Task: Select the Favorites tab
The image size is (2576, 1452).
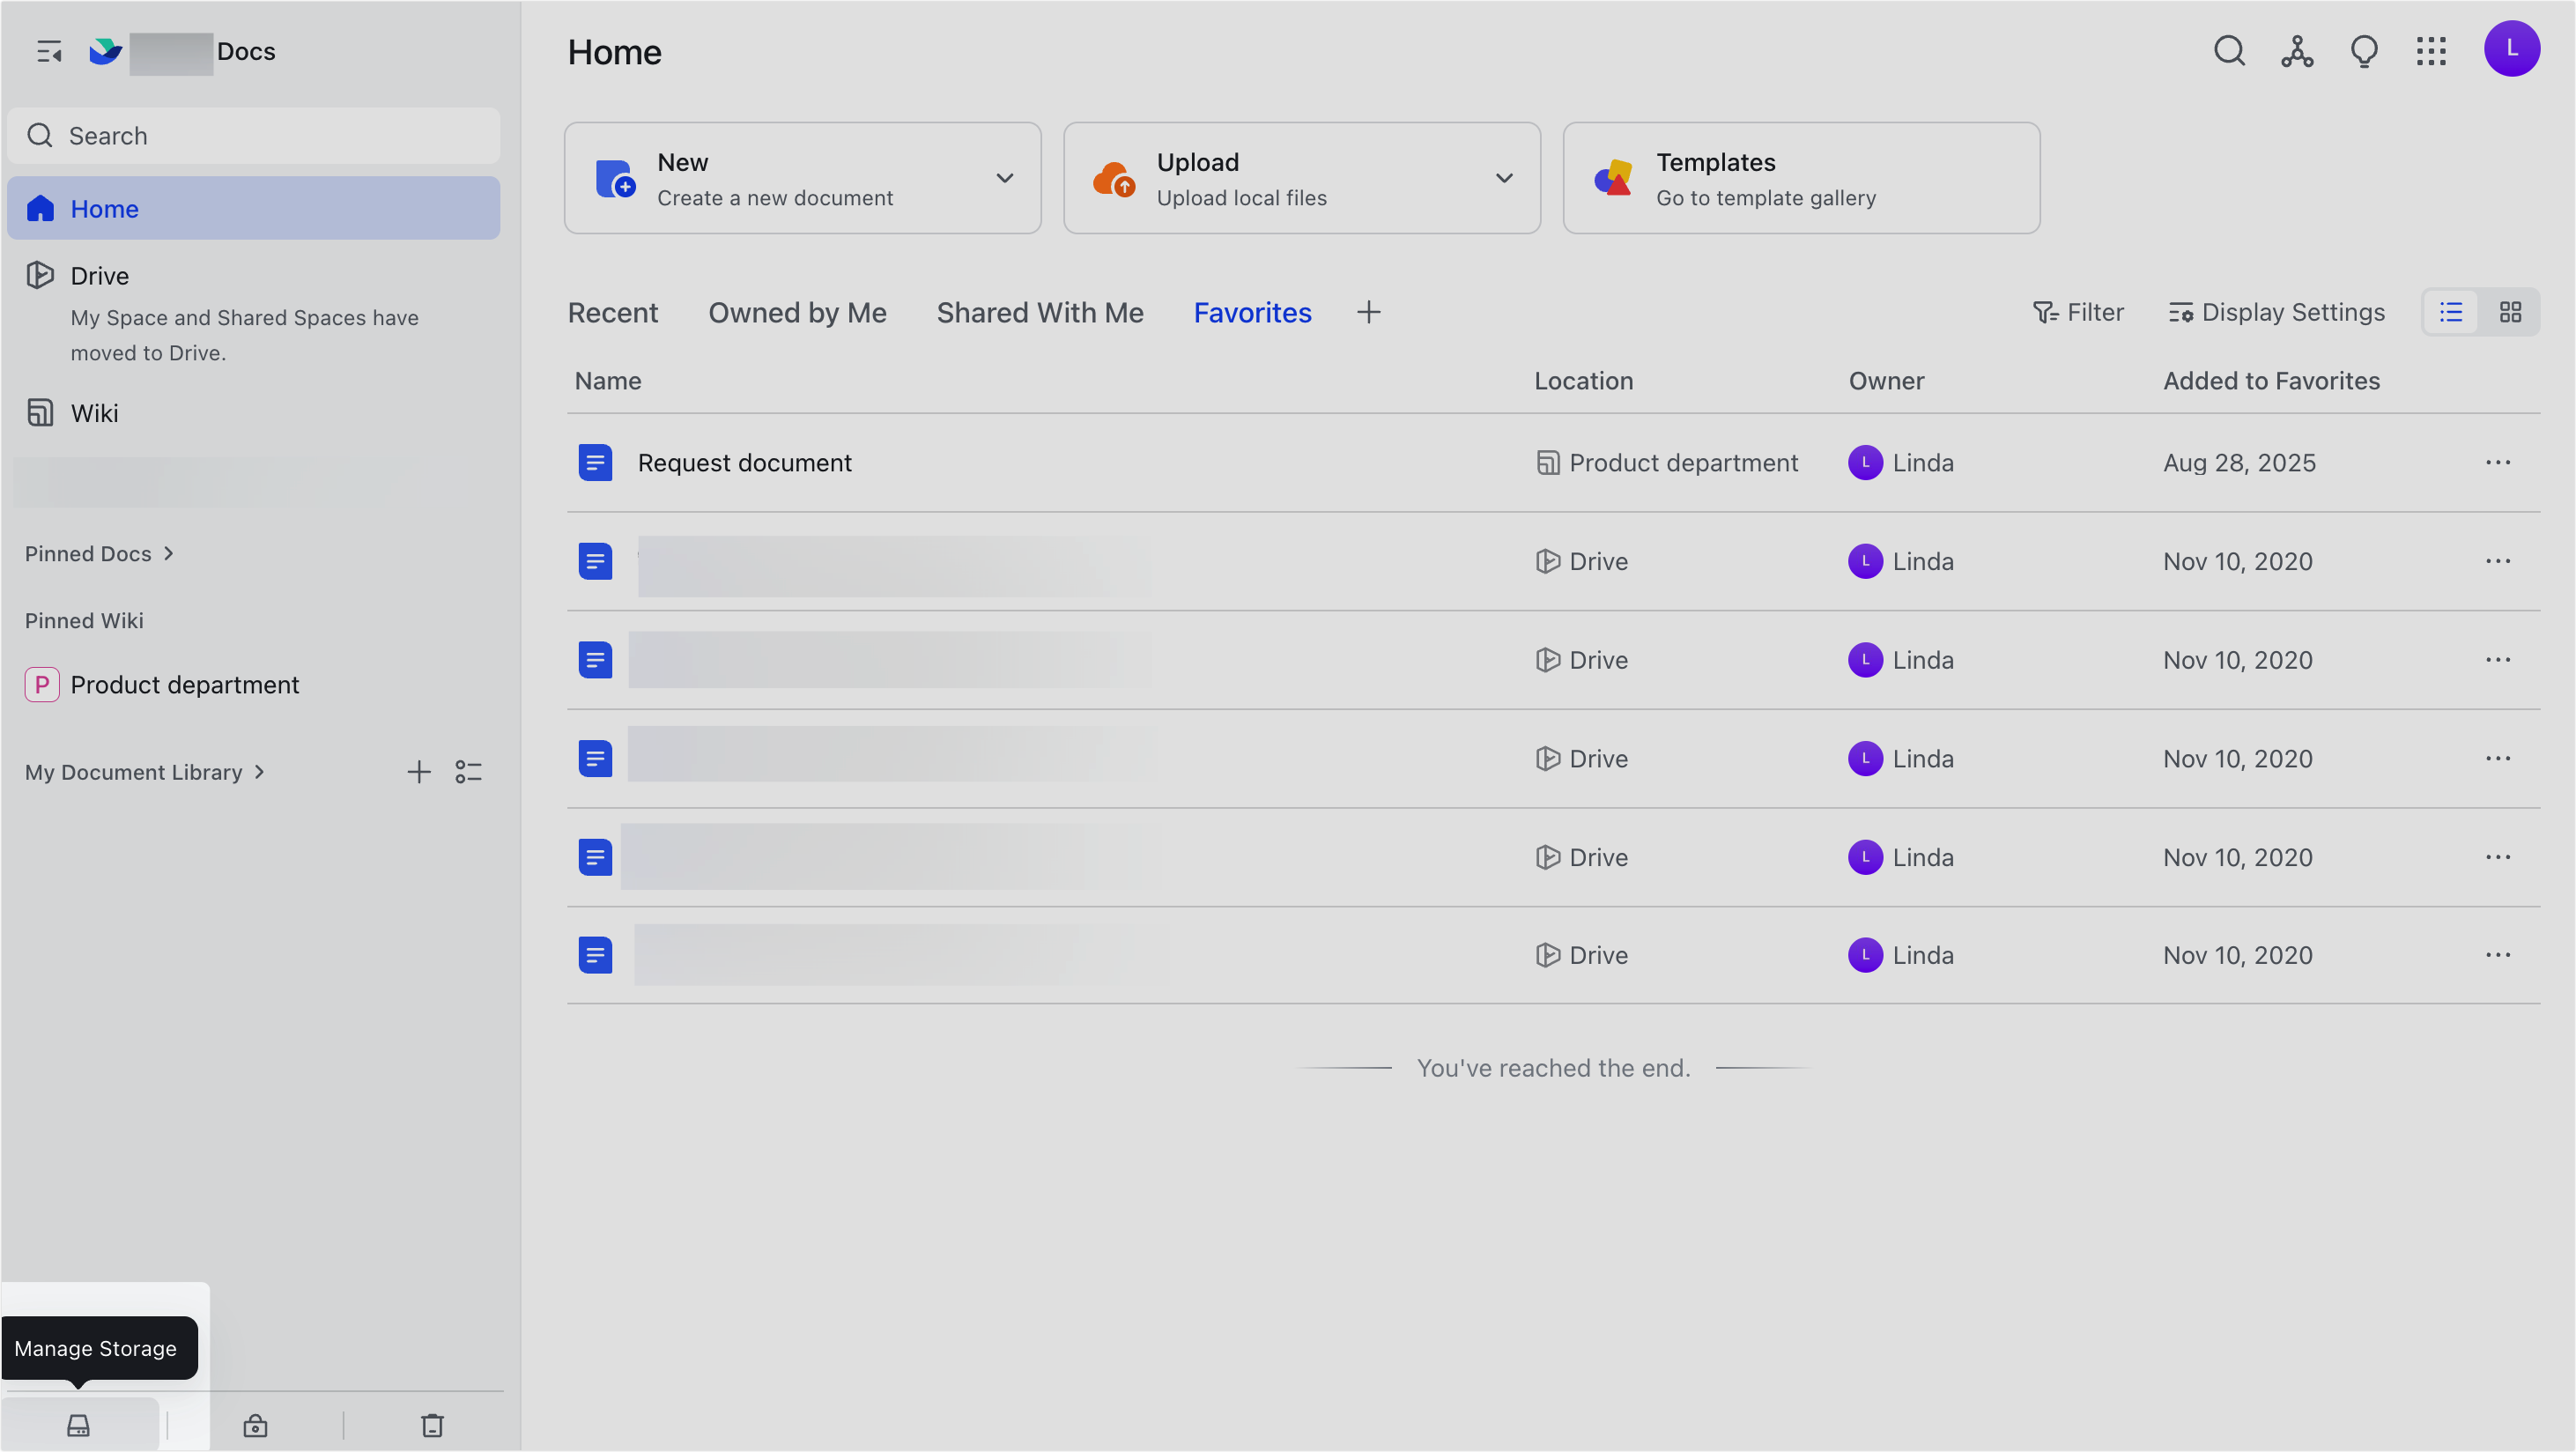Action: [x=1252, y=312]
